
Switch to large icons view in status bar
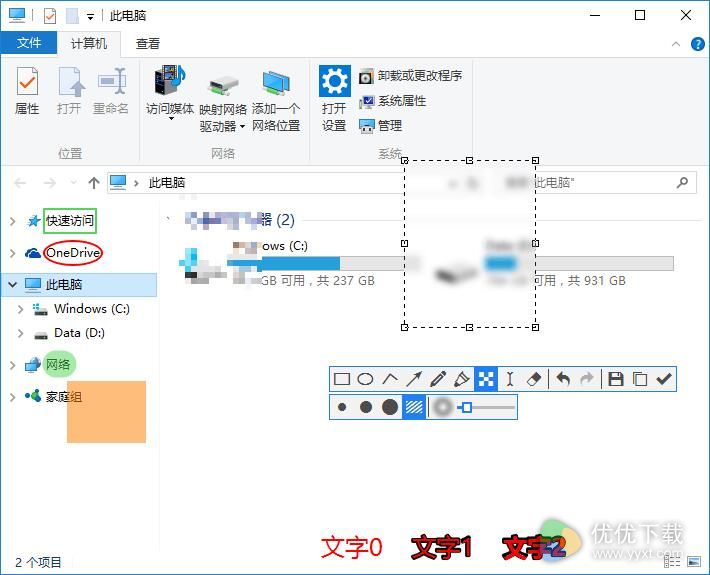(694, 562)
